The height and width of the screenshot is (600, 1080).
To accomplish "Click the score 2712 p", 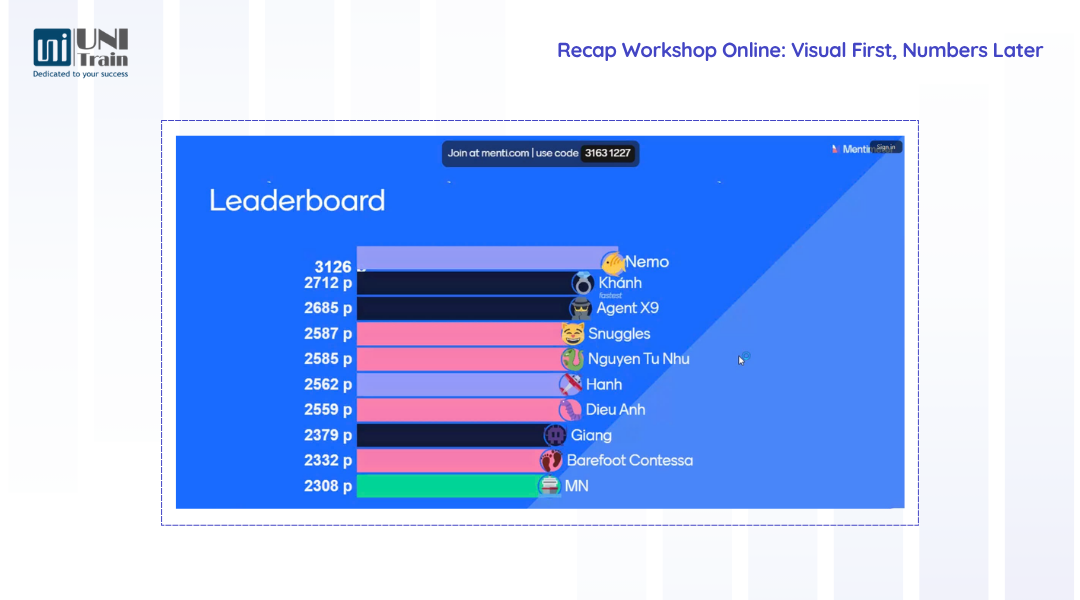I will click(328, 283).
